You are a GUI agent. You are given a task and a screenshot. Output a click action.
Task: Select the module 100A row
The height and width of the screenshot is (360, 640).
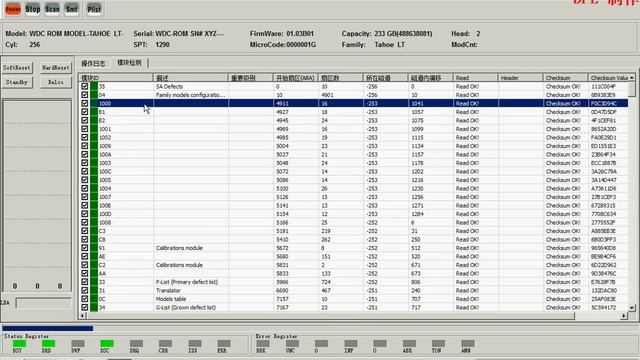tap(353, 155)
